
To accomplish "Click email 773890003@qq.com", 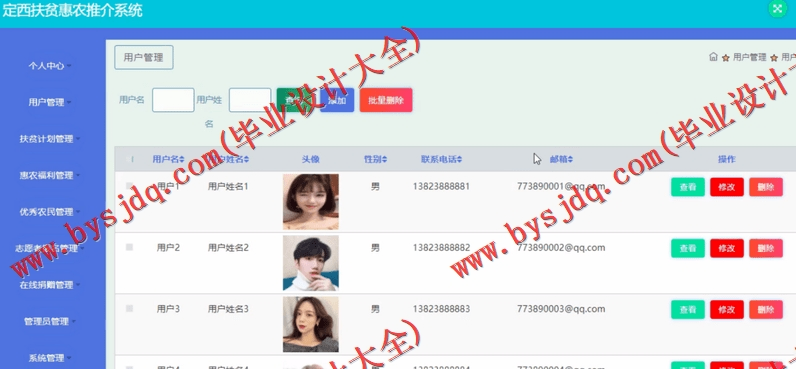I will 561,309.
